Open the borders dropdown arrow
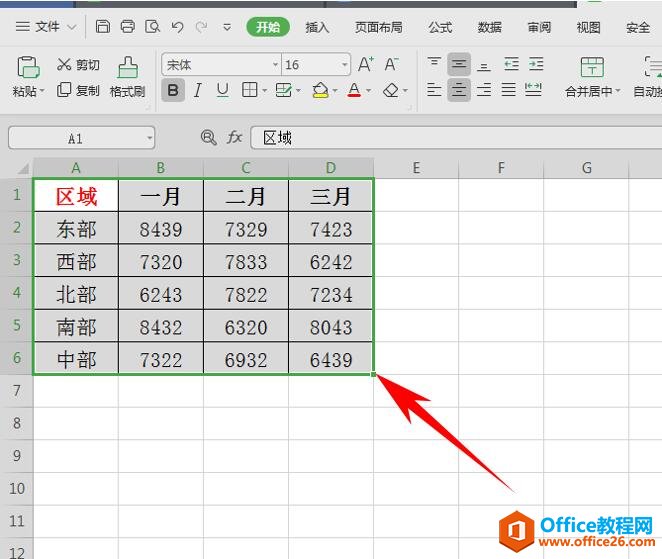This screenshot has width=662, height=559. 265,90
